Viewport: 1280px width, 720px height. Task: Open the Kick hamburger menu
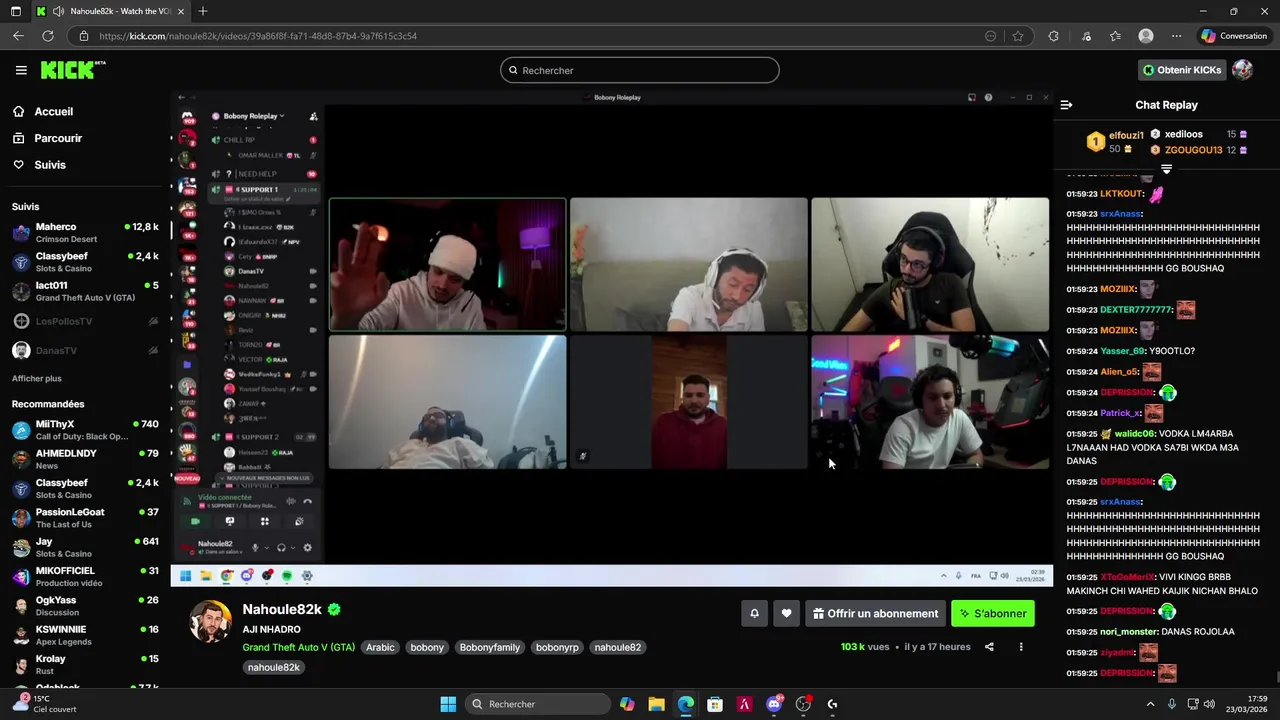pyautogui.click(x=21, y=70)
